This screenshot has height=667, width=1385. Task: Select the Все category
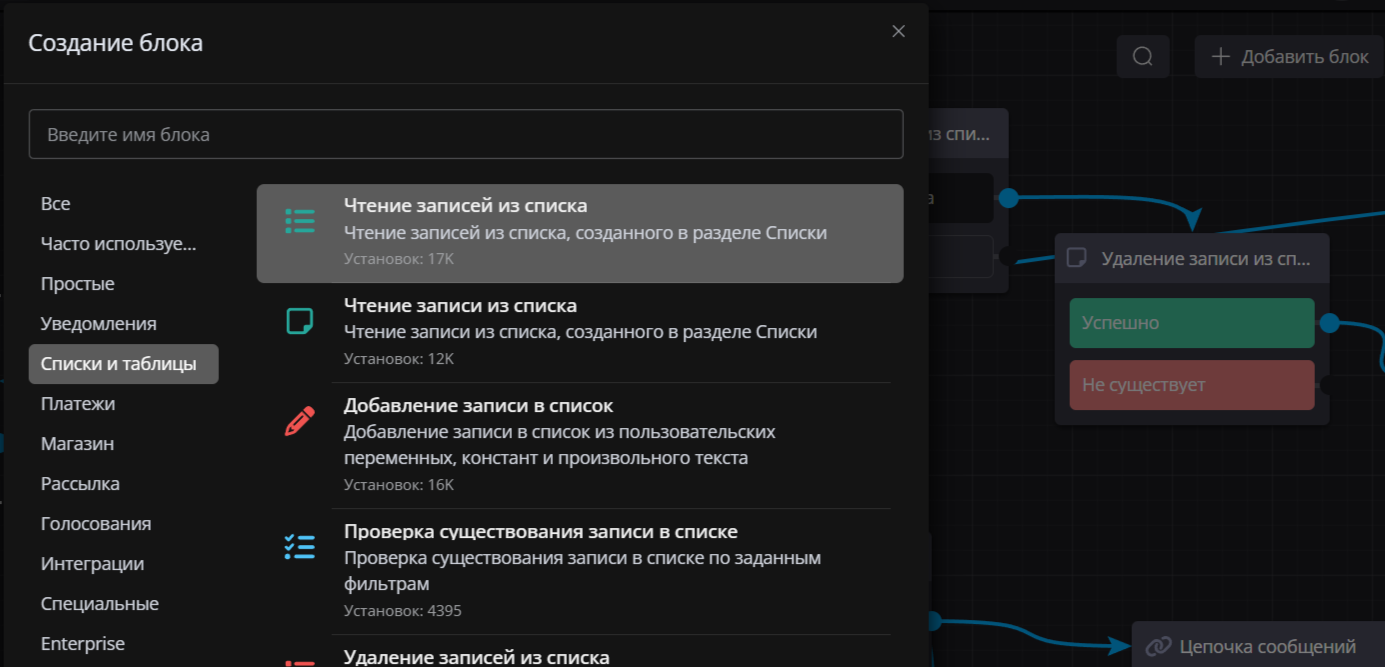[56, 204]
